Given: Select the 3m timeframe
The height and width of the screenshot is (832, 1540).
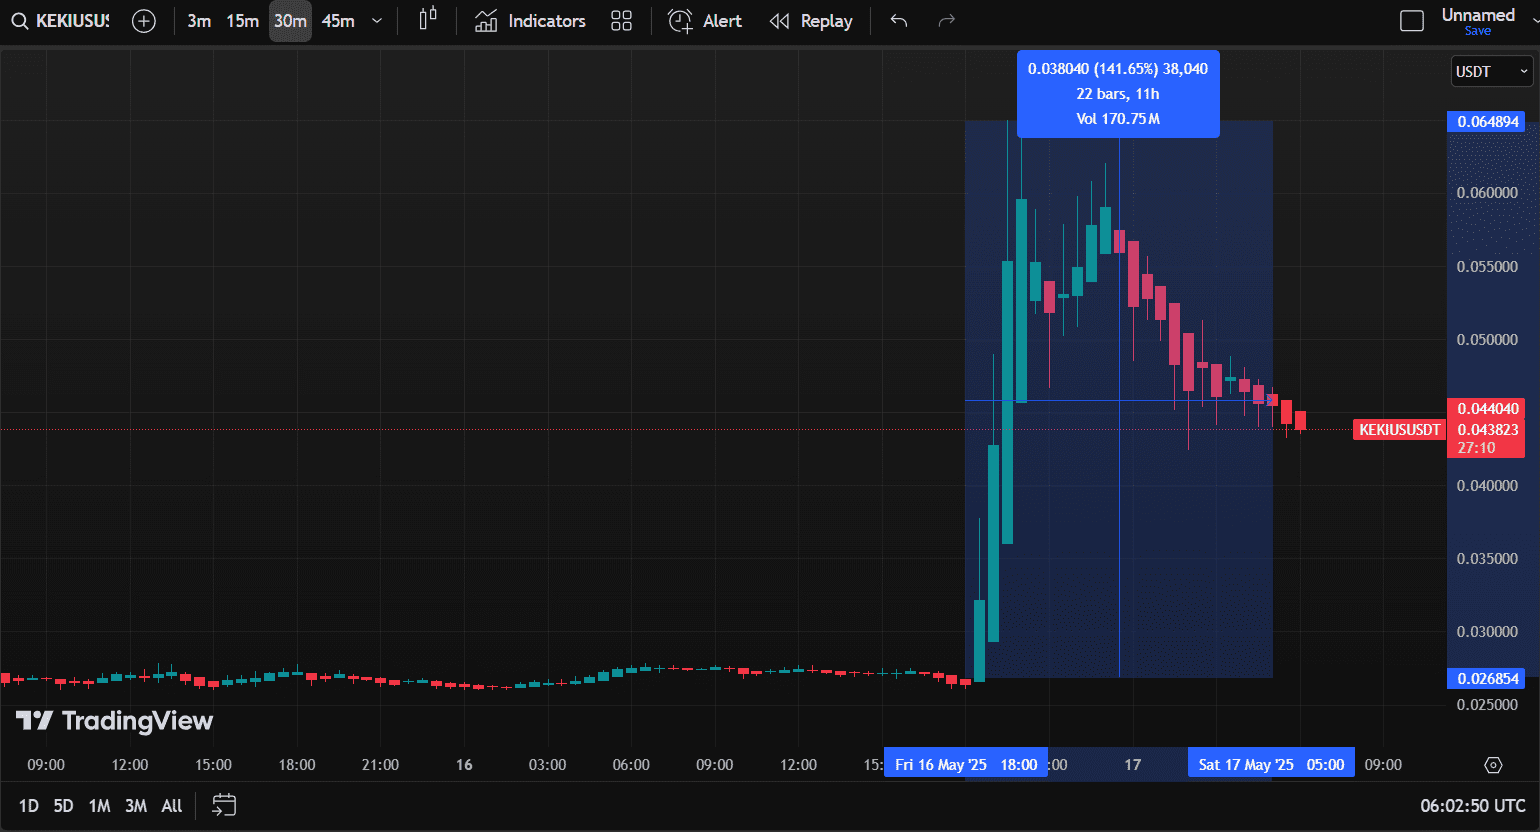Looking at the screenshot, I should (x=199, y=21).
